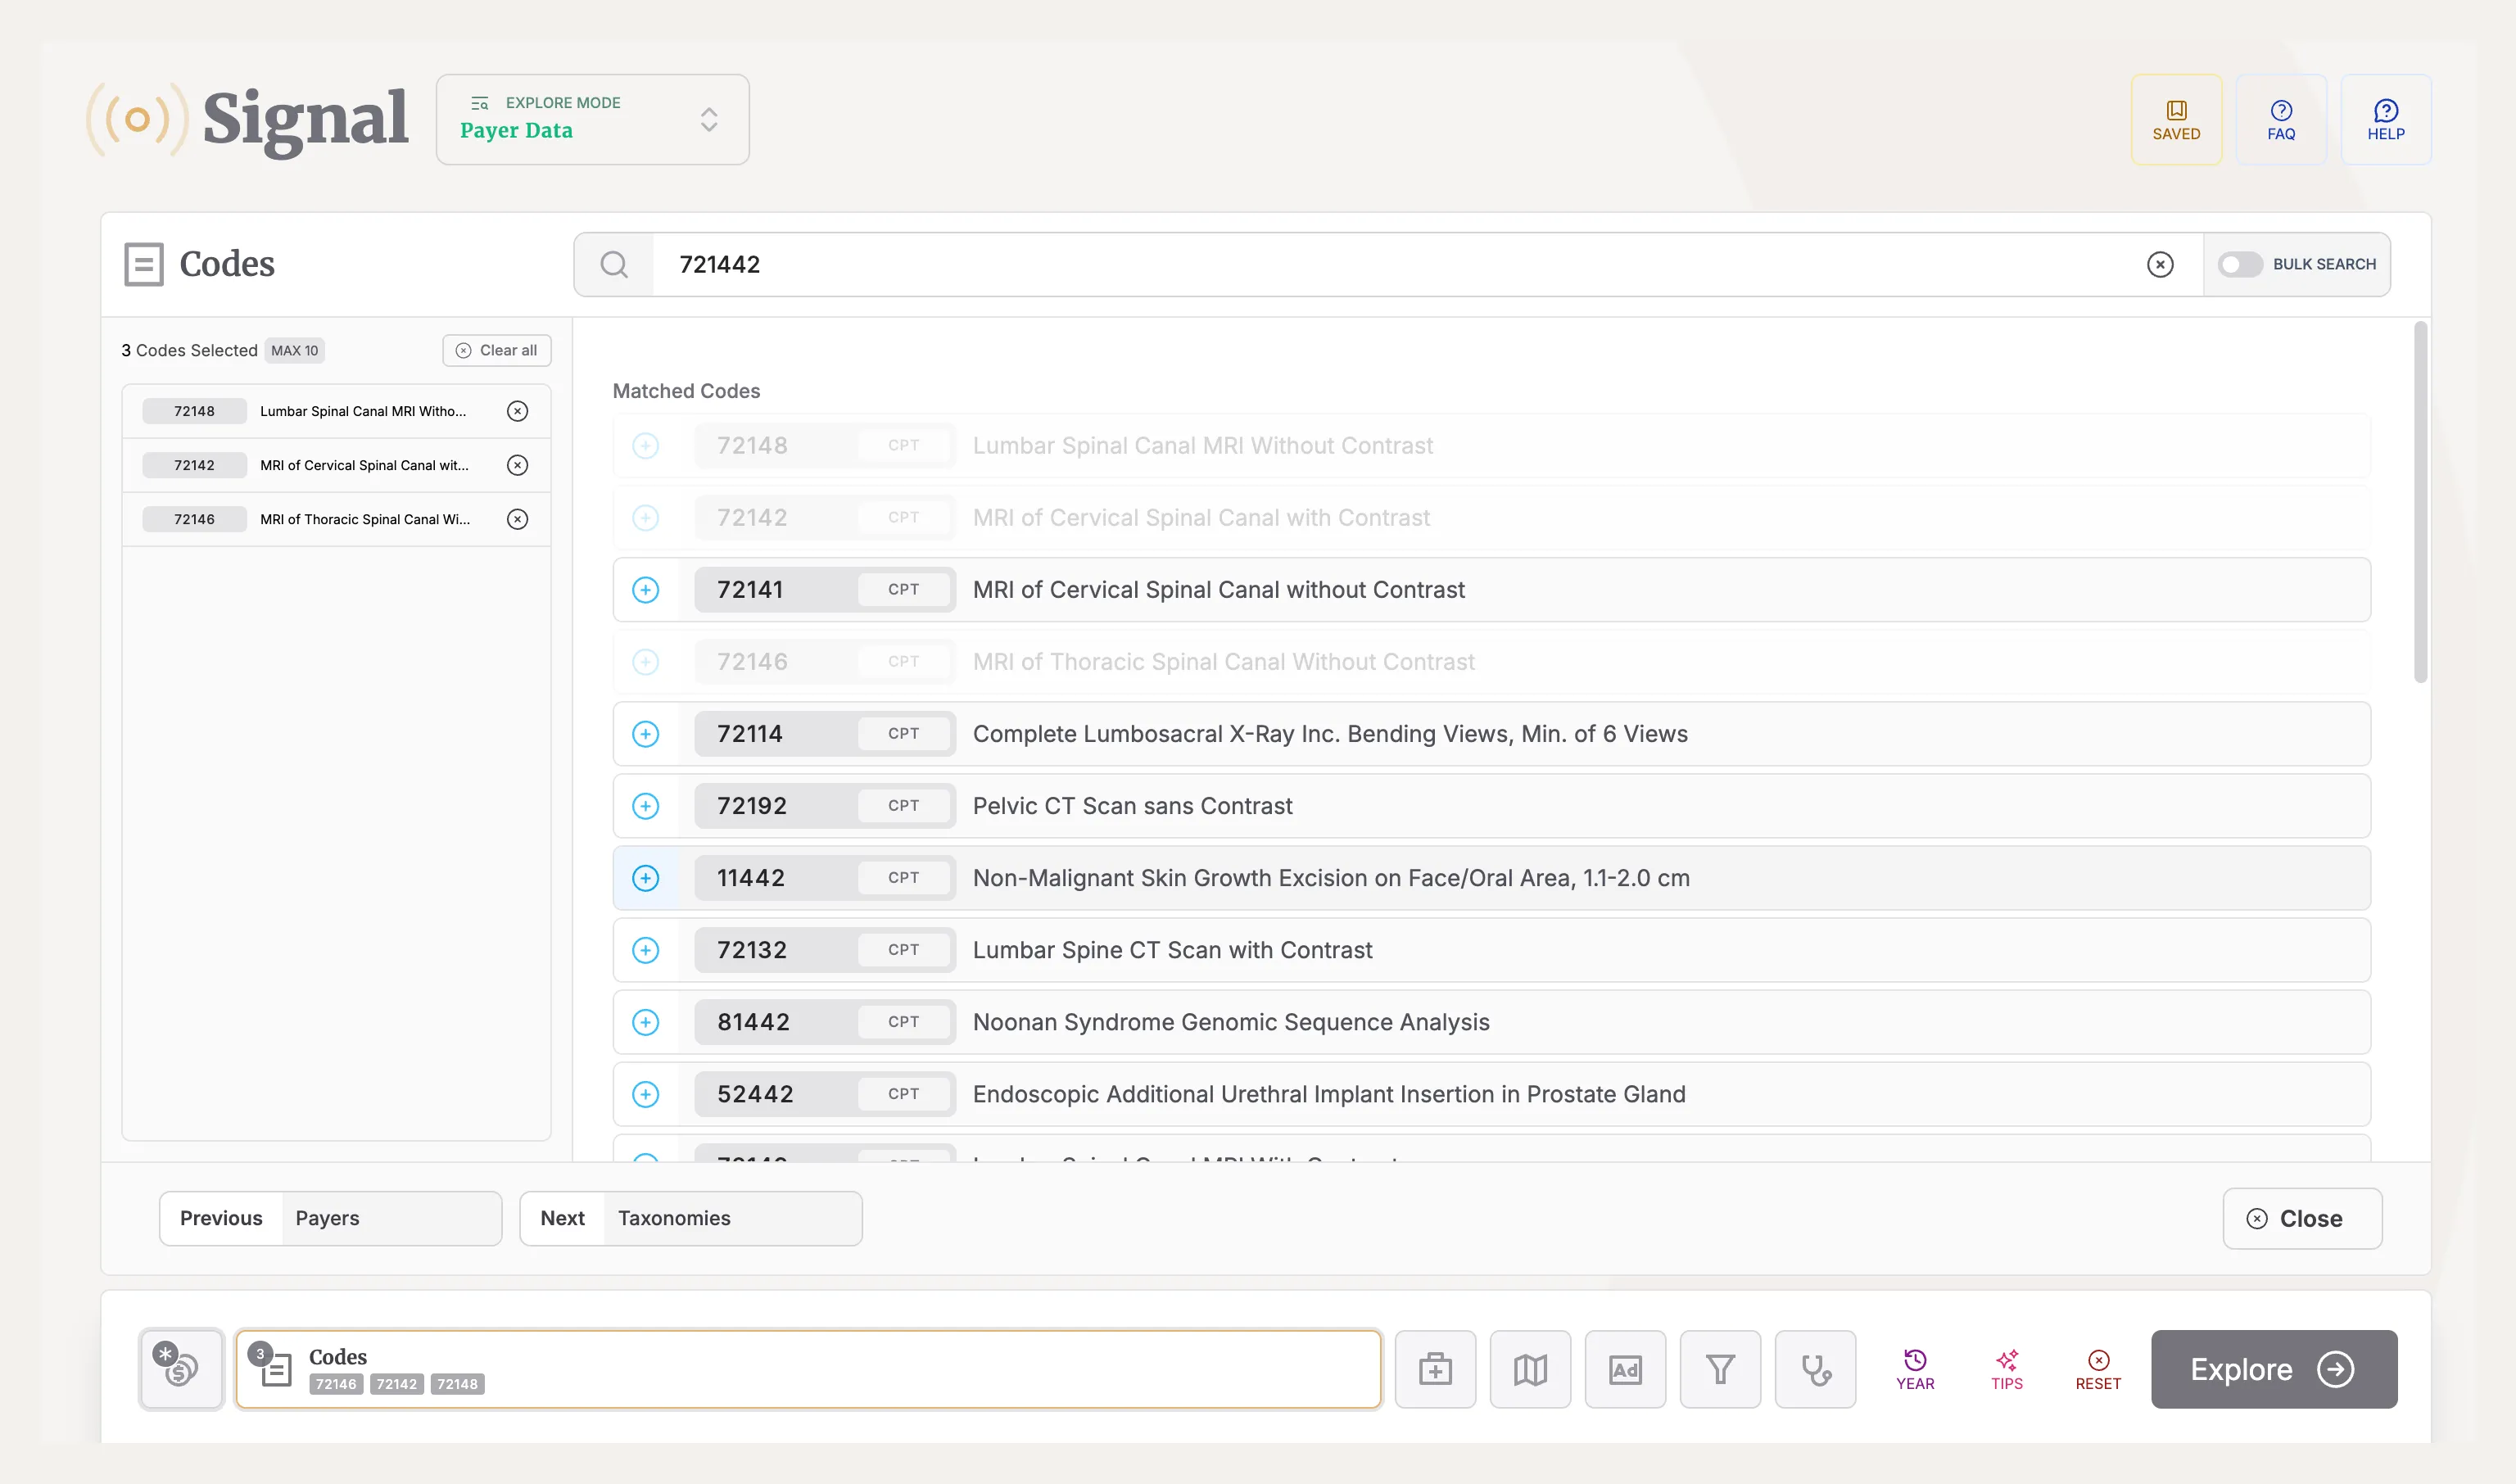Click the first-aid kit icon near the filter
2516x1484 pixels.
(1435, 1369)
